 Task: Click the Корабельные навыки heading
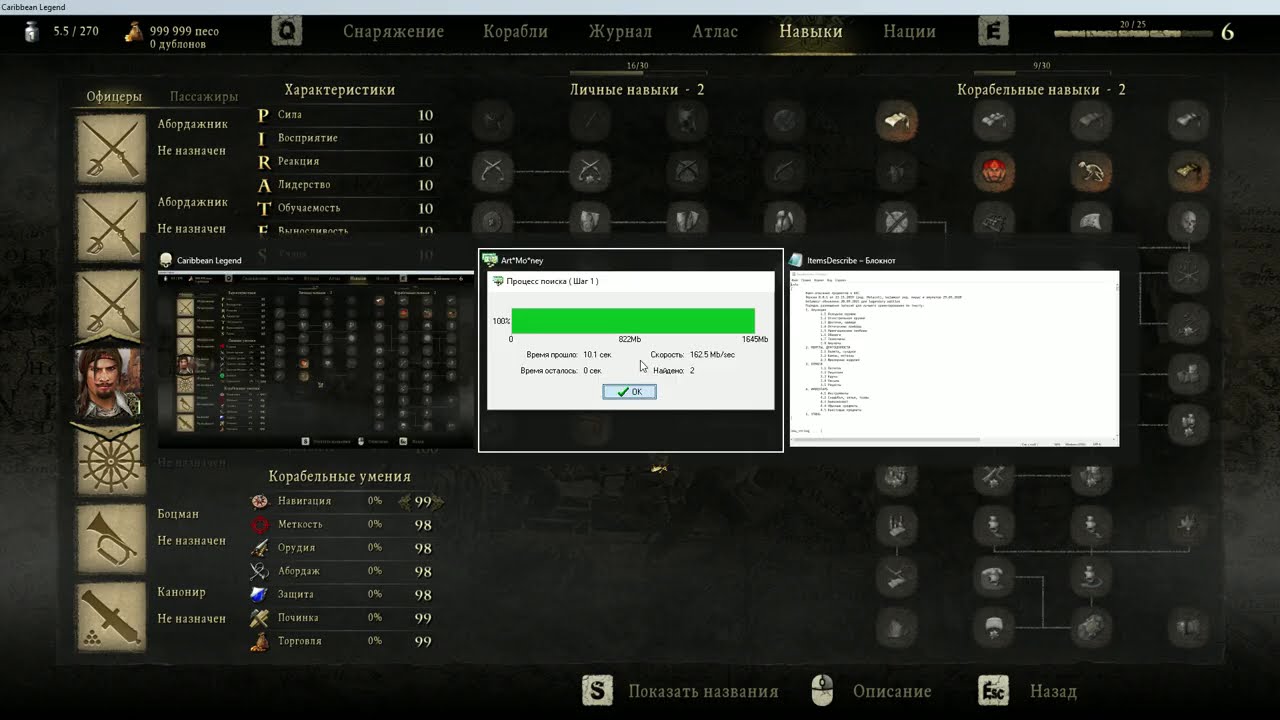pyautogui.click(x=1041, y=90)
